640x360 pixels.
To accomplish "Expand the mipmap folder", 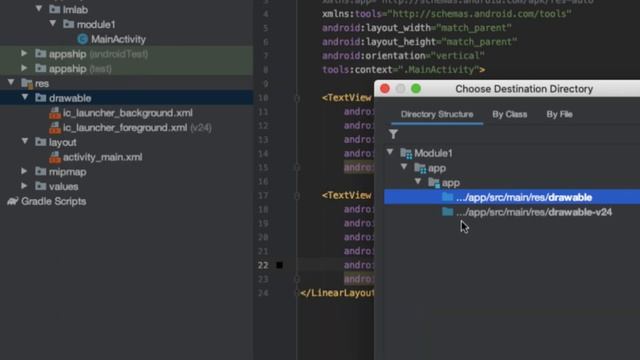I will tap(24, 171).
